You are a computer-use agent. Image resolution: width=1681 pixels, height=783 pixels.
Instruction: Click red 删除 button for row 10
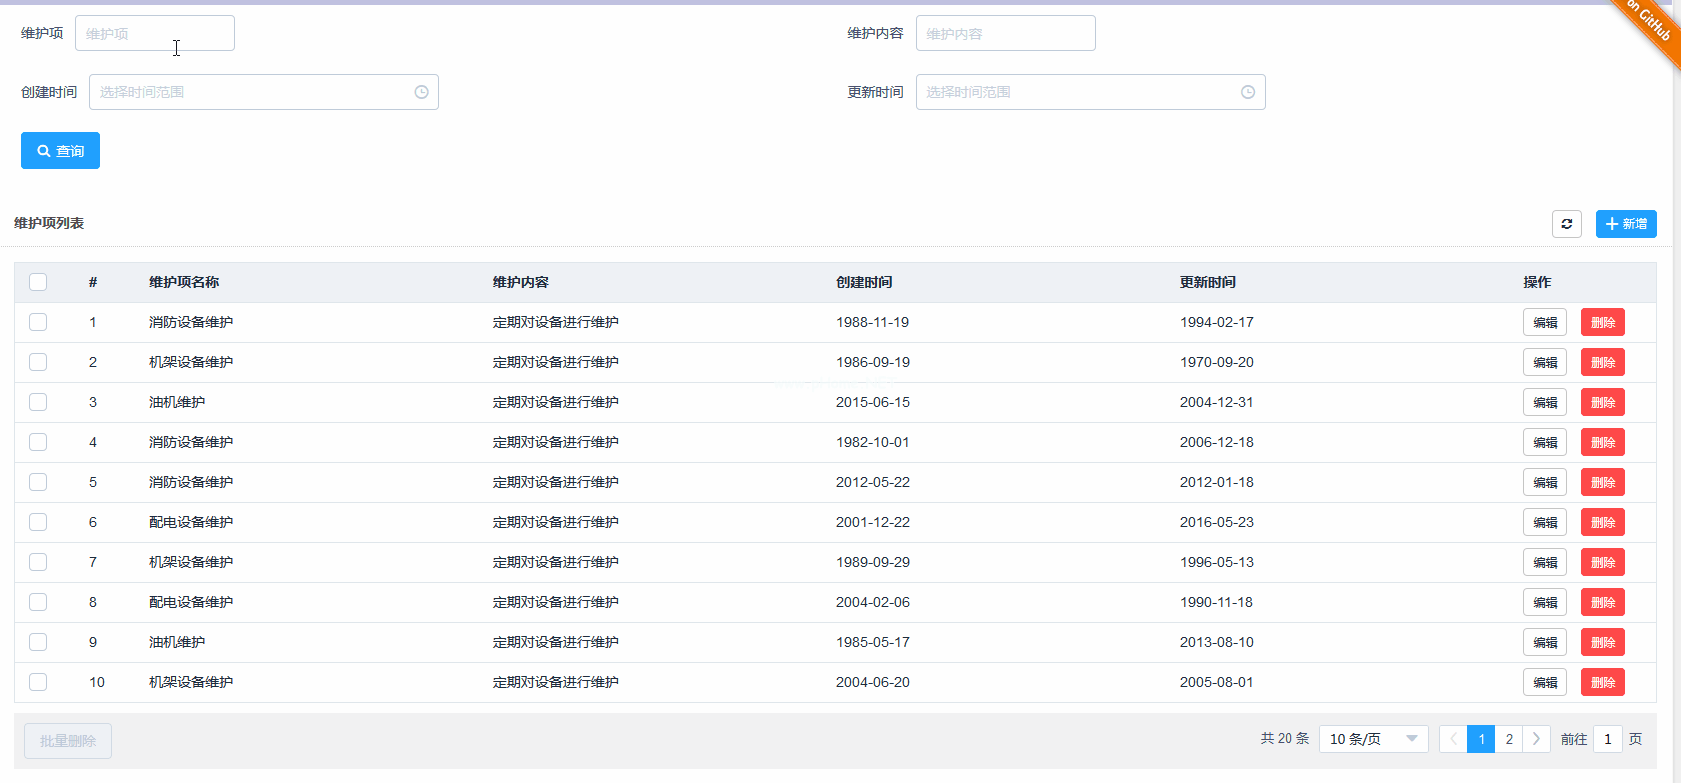[1602, 682]
